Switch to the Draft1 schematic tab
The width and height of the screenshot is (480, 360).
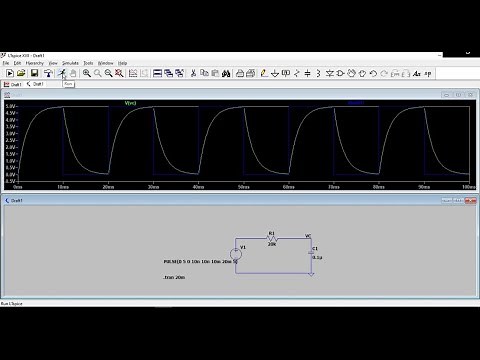(35, 84)
